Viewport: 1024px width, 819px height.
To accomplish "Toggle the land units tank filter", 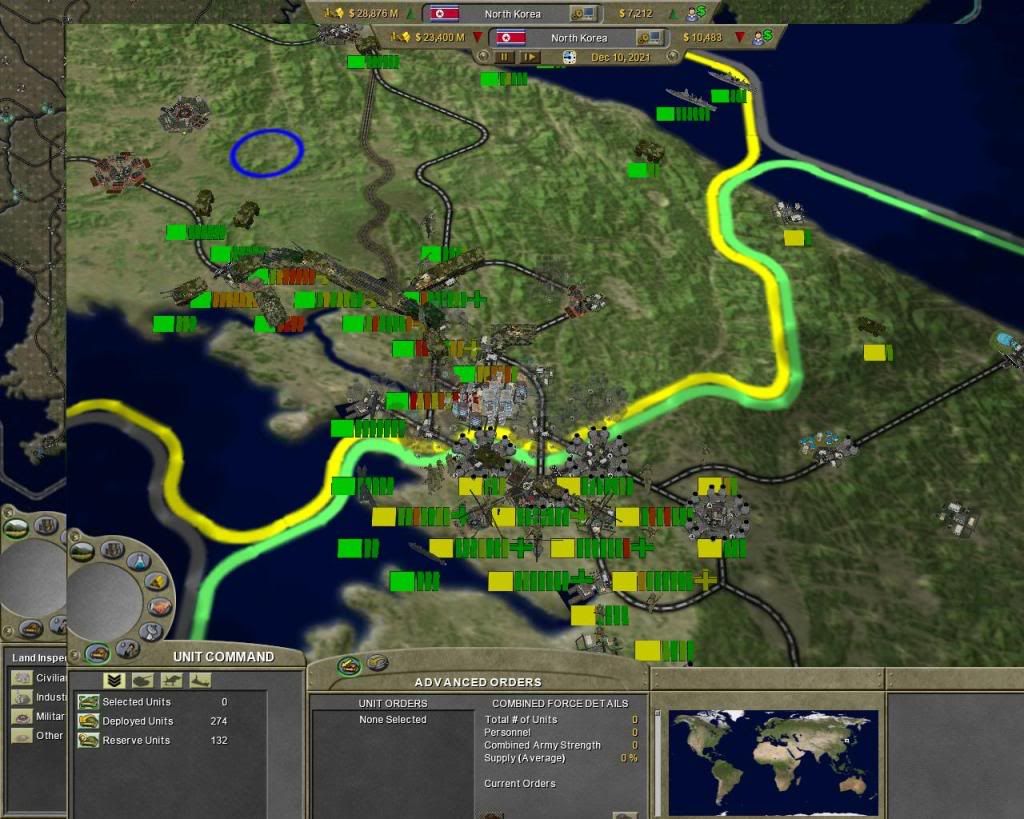I will pyautogui.click(x=142, y=681).
